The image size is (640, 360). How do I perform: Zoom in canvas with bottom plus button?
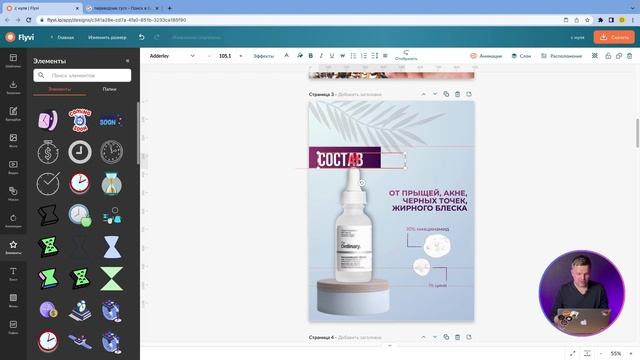[x=631, y=353]
